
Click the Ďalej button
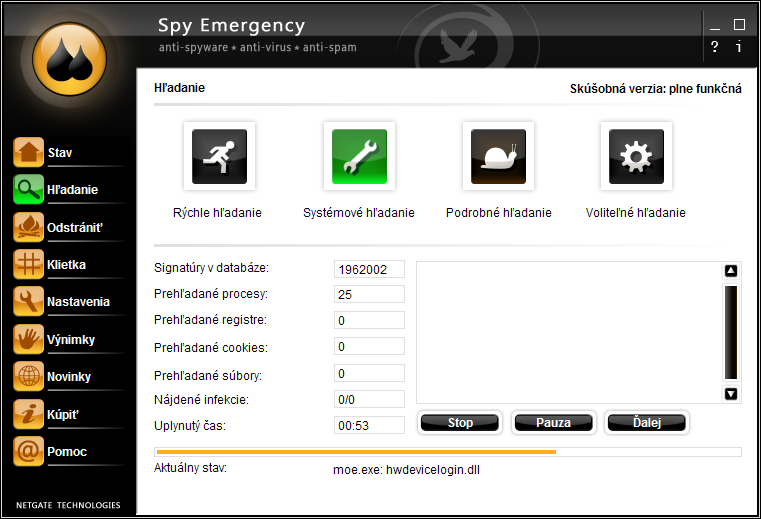[647, 423]
